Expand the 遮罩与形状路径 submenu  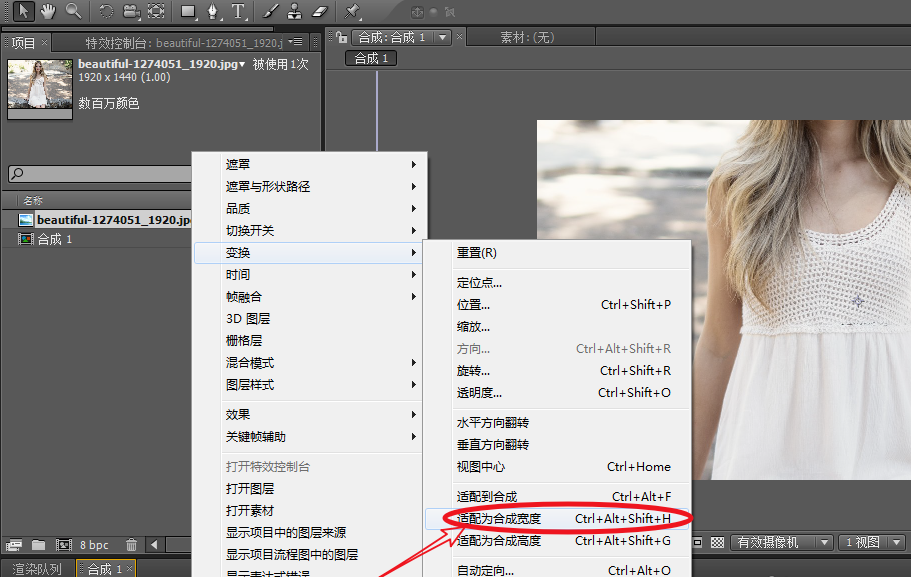click(x=310, y=187)
